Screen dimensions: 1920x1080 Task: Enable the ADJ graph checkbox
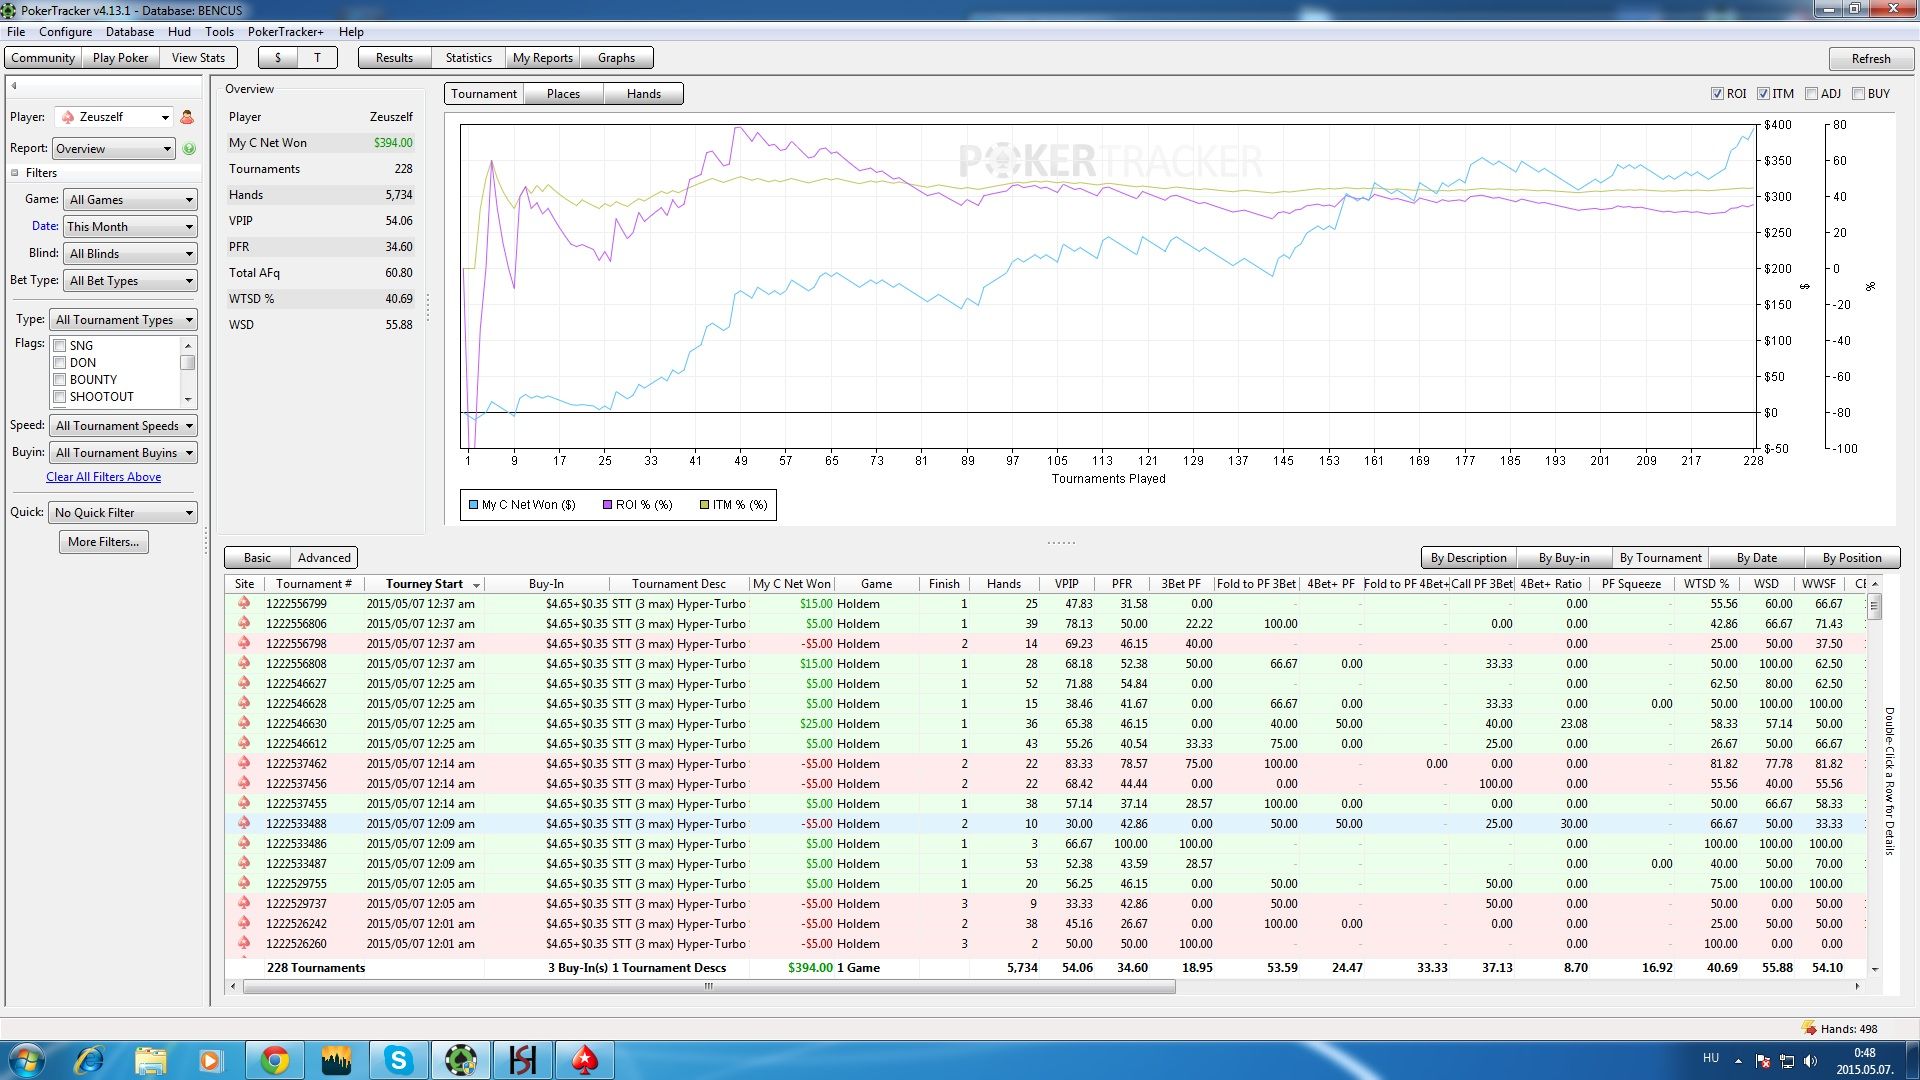[x=1811, y=94]
